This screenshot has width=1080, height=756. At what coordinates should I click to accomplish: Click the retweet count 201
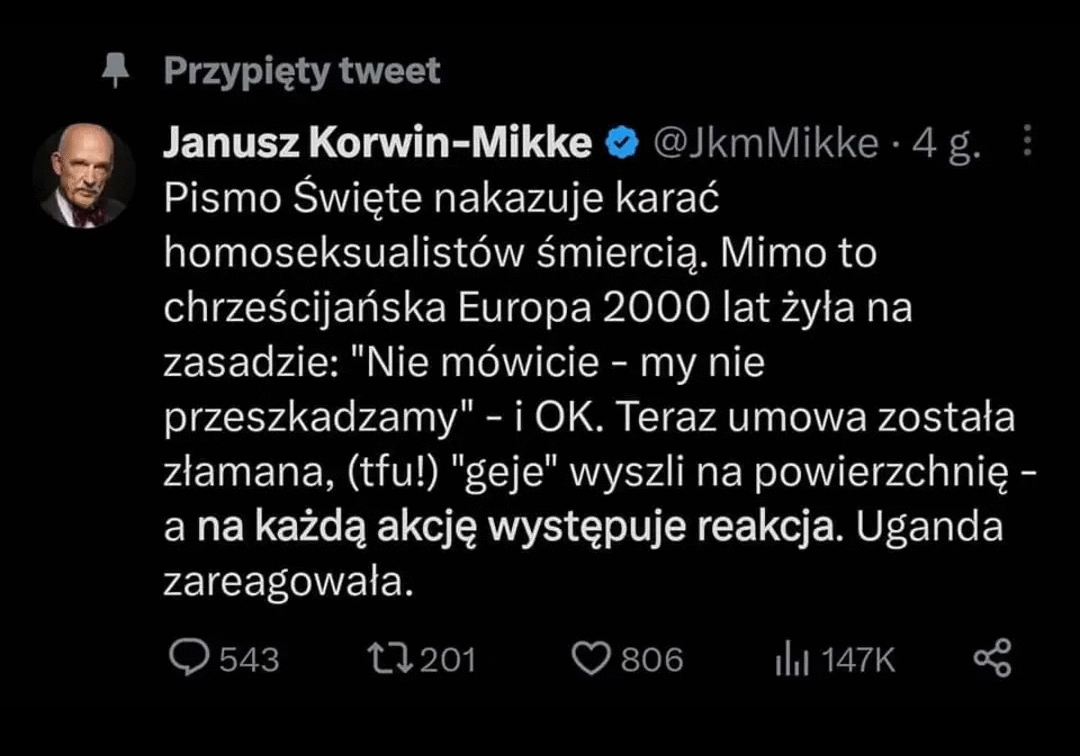pyautogui.click(x=447, y=660)
